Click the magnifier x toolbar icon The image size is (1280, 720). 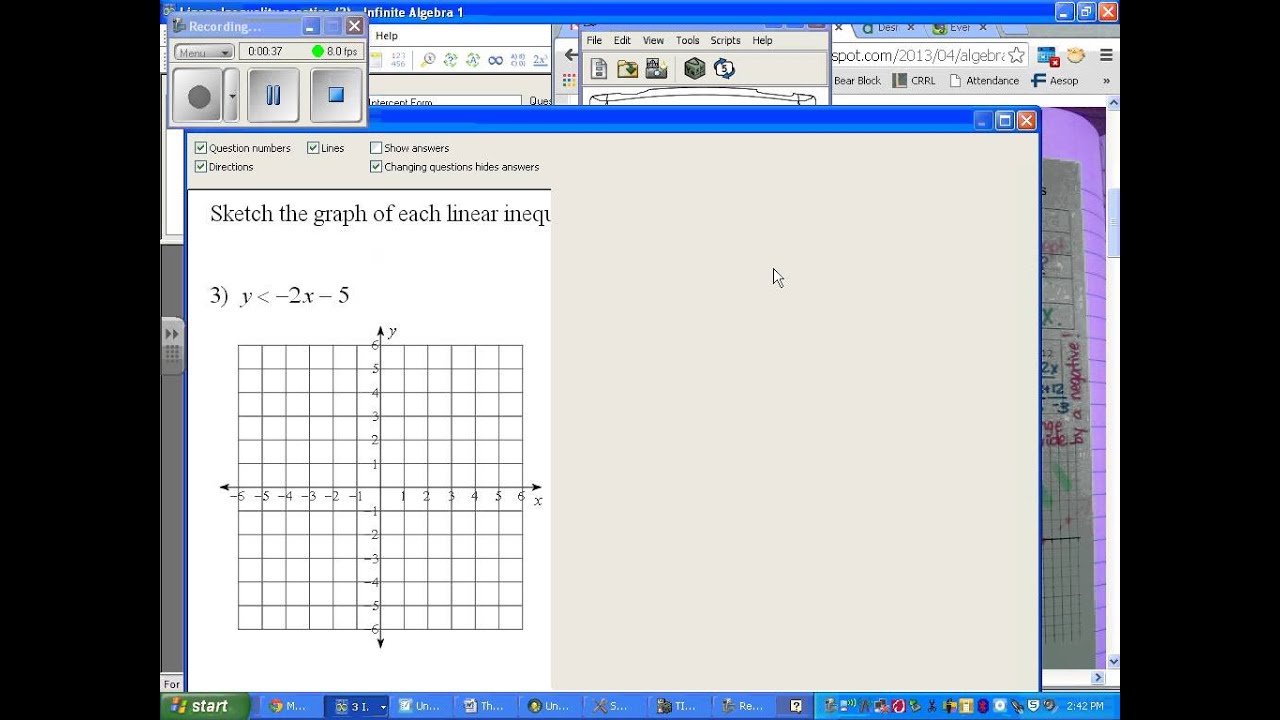[427, 60]
